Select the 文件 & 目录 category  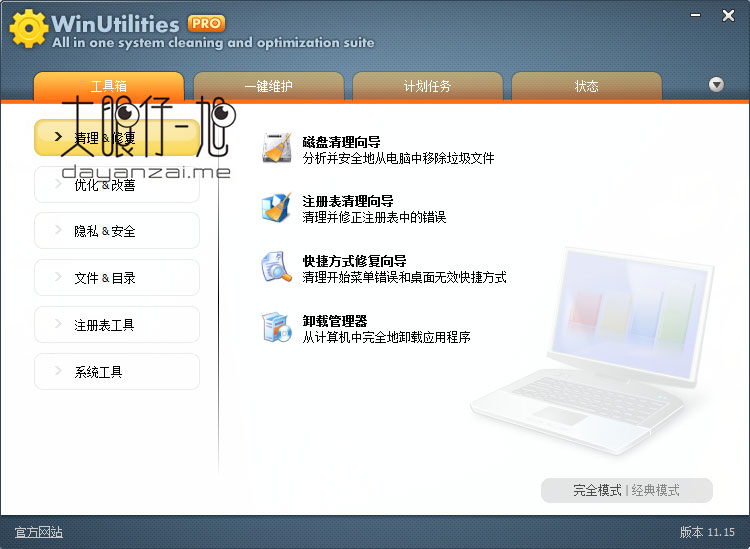coord(117,278)
